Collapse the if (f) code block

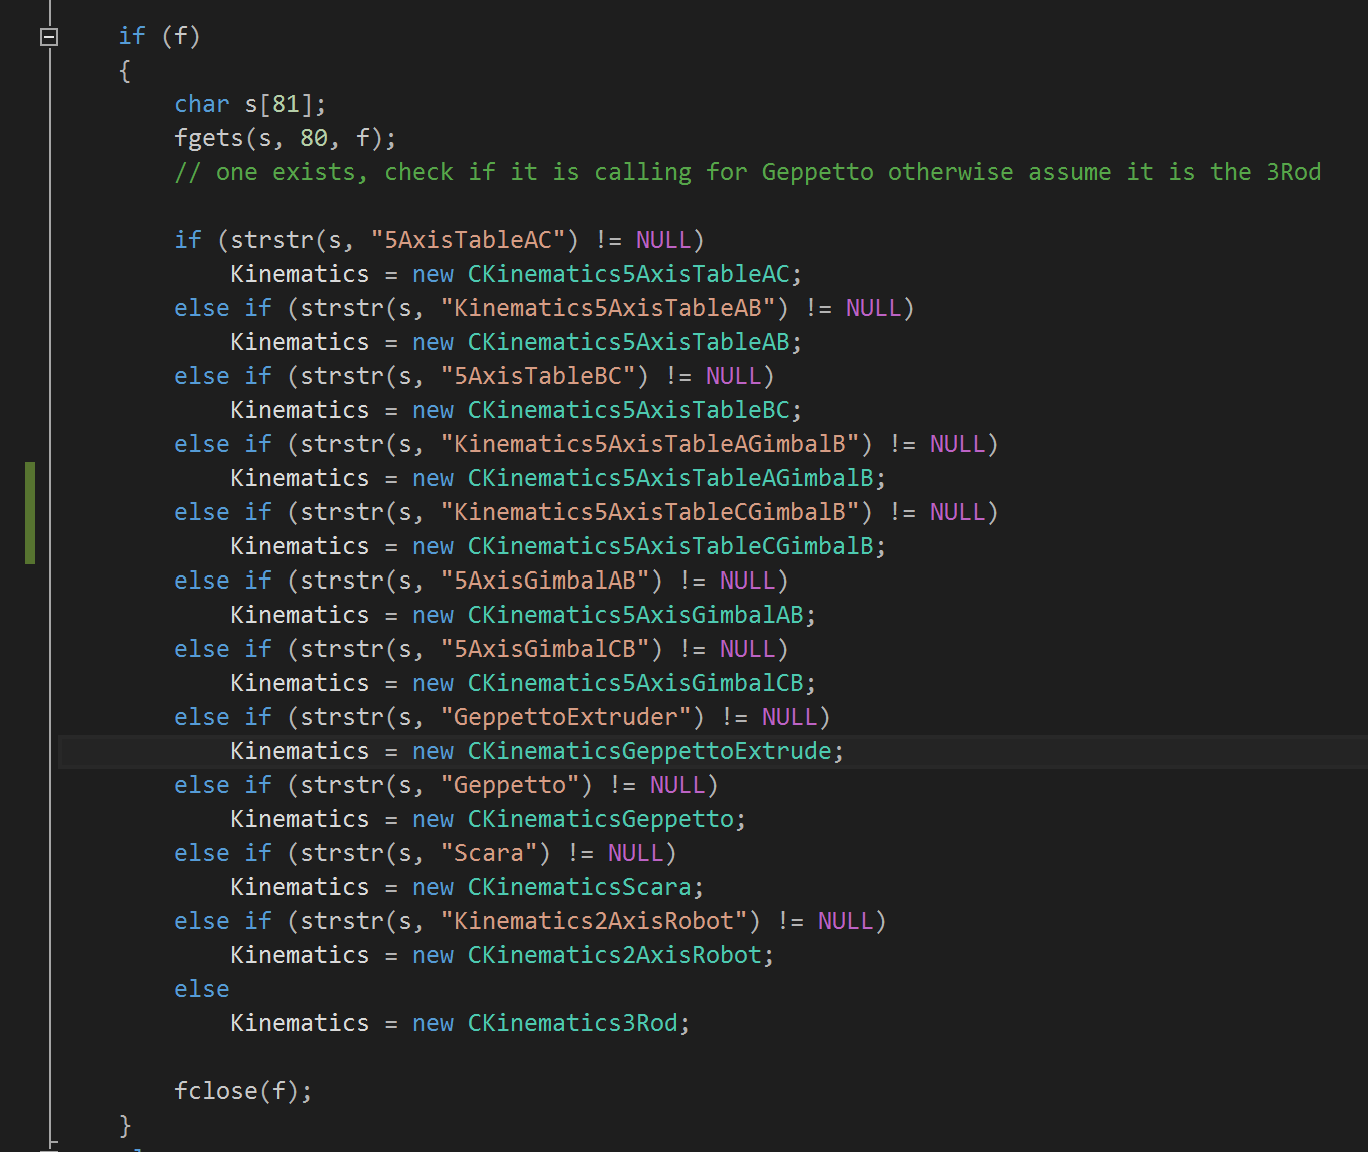click(x=49, y=37)
